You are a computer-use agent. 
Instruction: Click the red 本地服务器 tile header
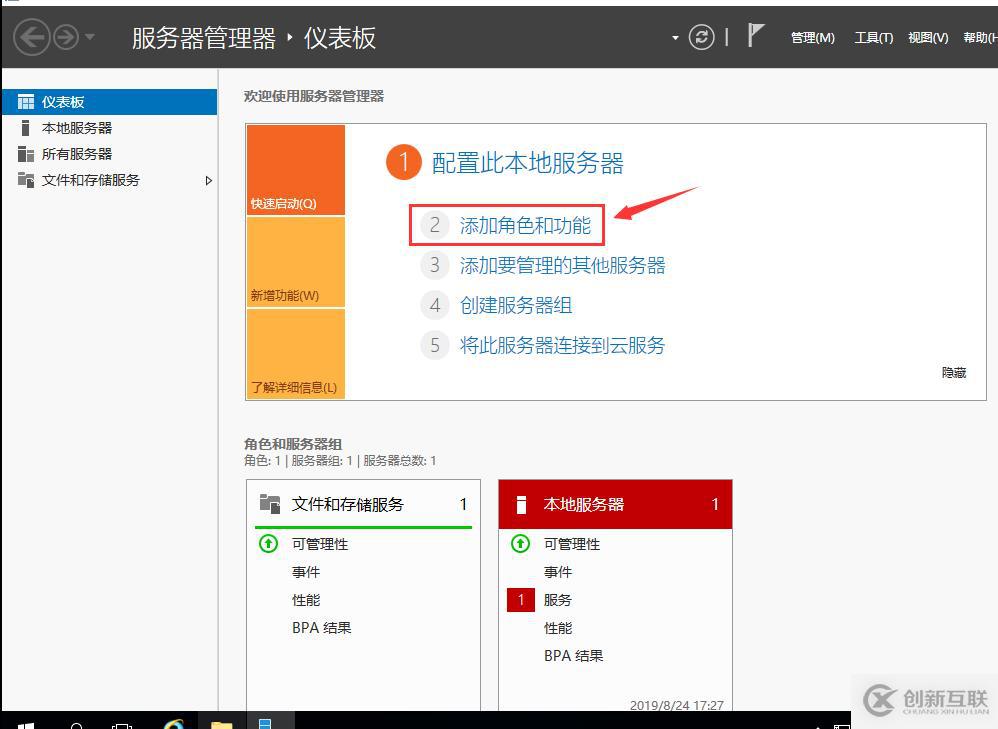[615, 504]
